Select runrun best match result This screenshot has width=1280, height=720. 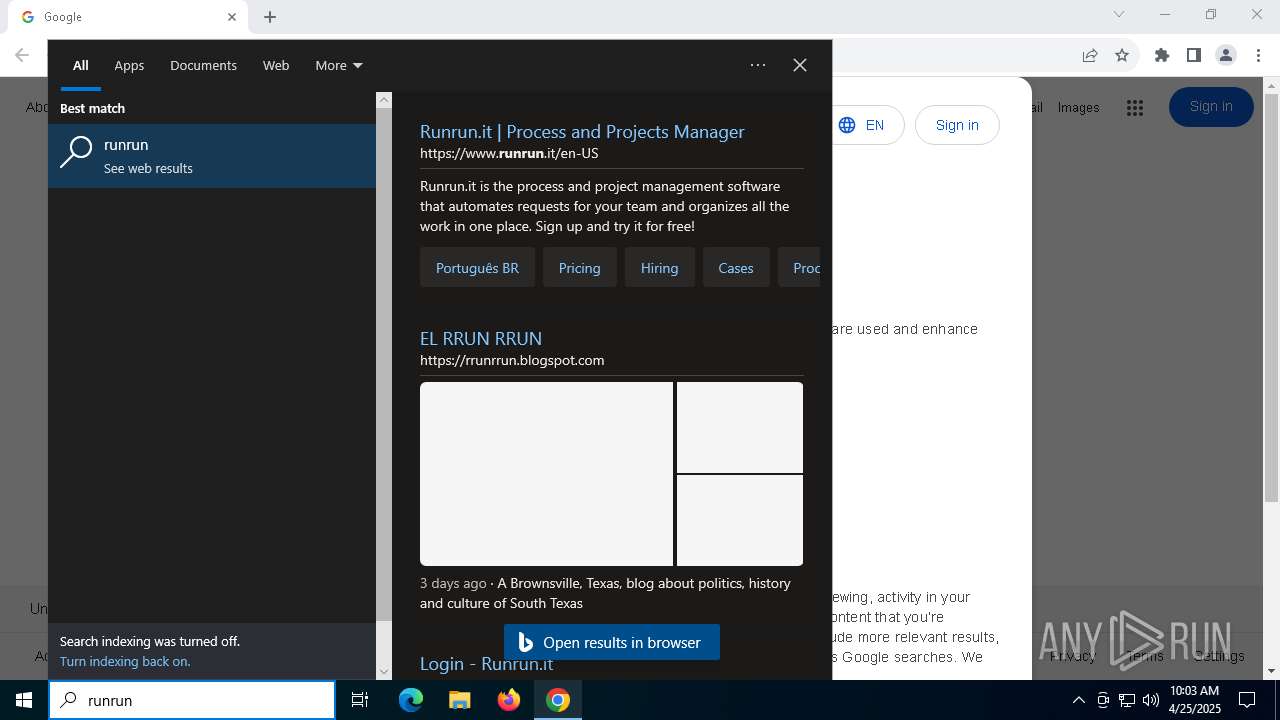212,156
